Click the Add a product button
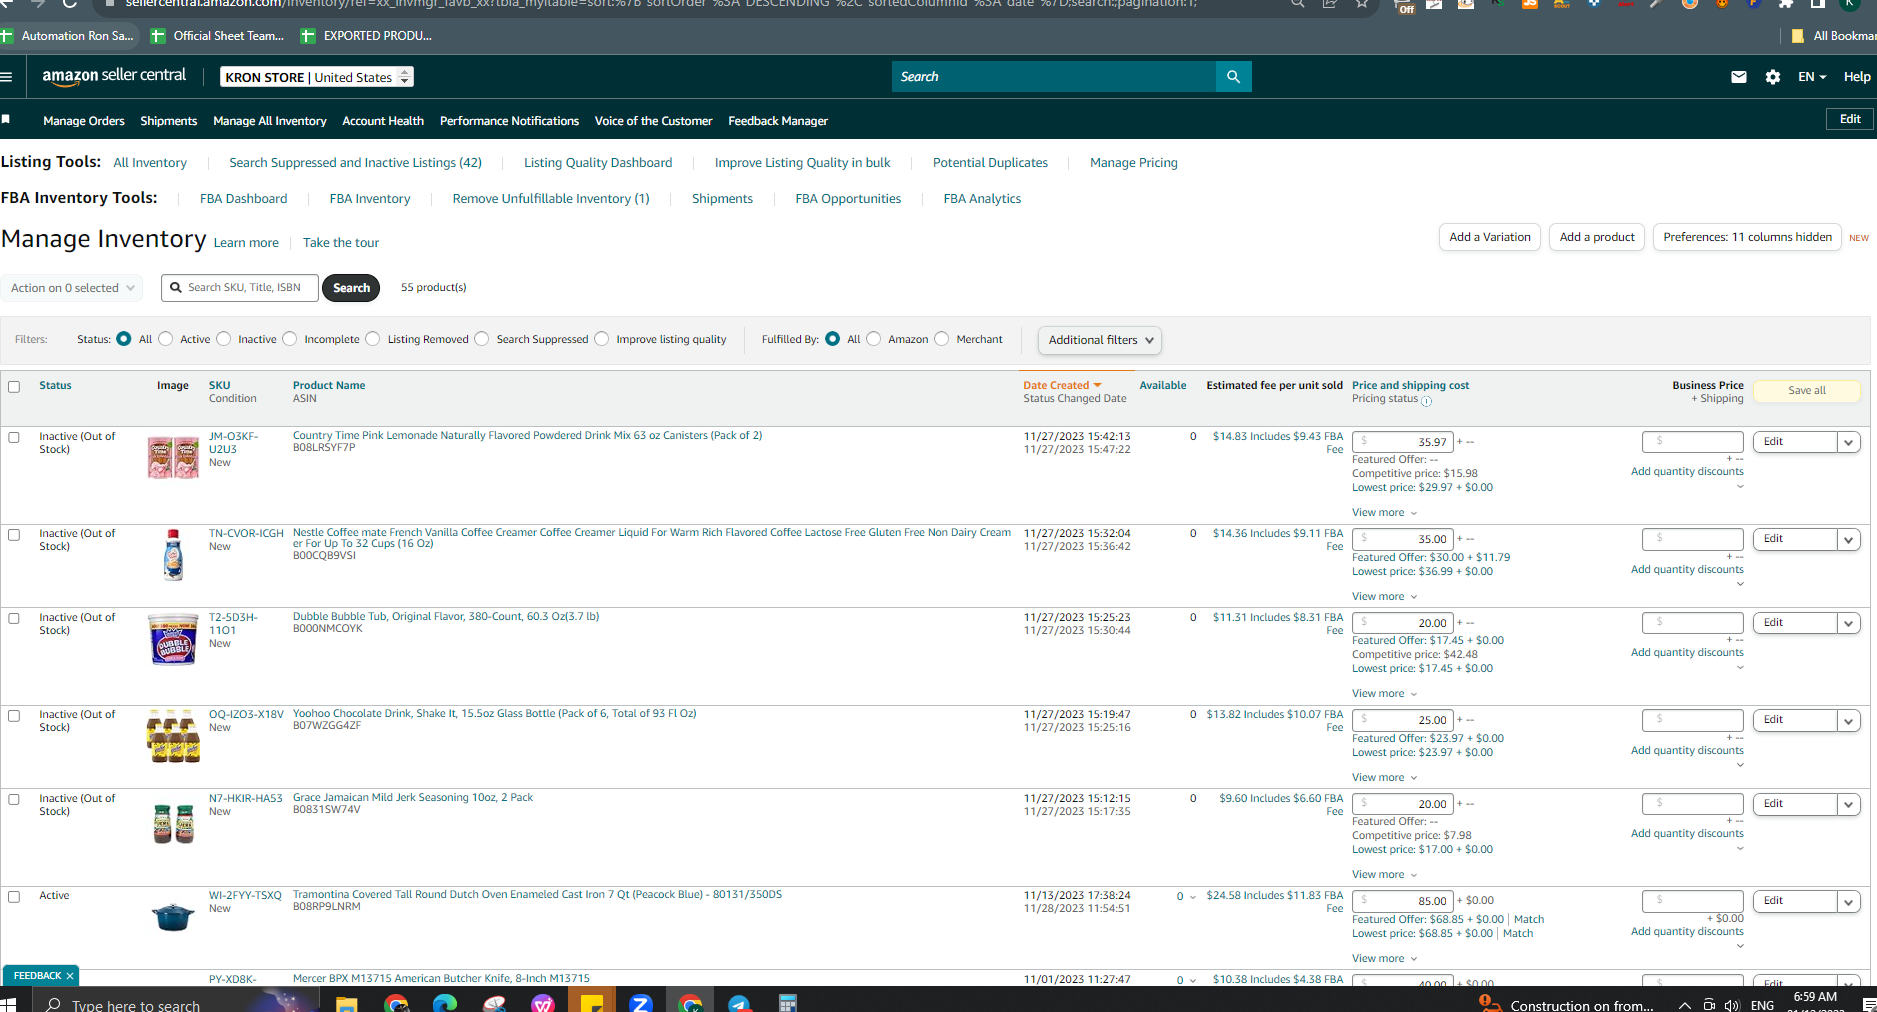Viewport: 1877px width, 1012px height. pos(1597,237)
